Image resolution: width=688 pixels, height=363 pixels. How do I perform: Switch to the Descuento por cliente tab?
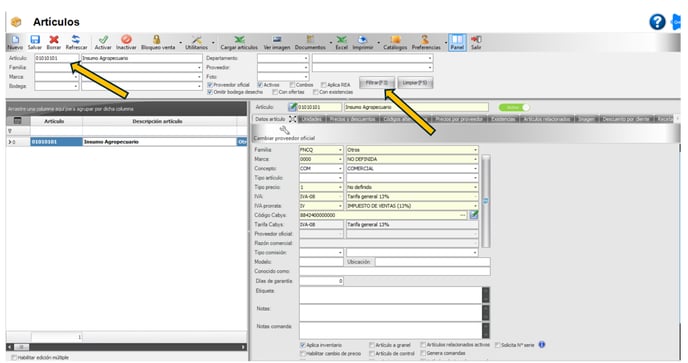626,119
